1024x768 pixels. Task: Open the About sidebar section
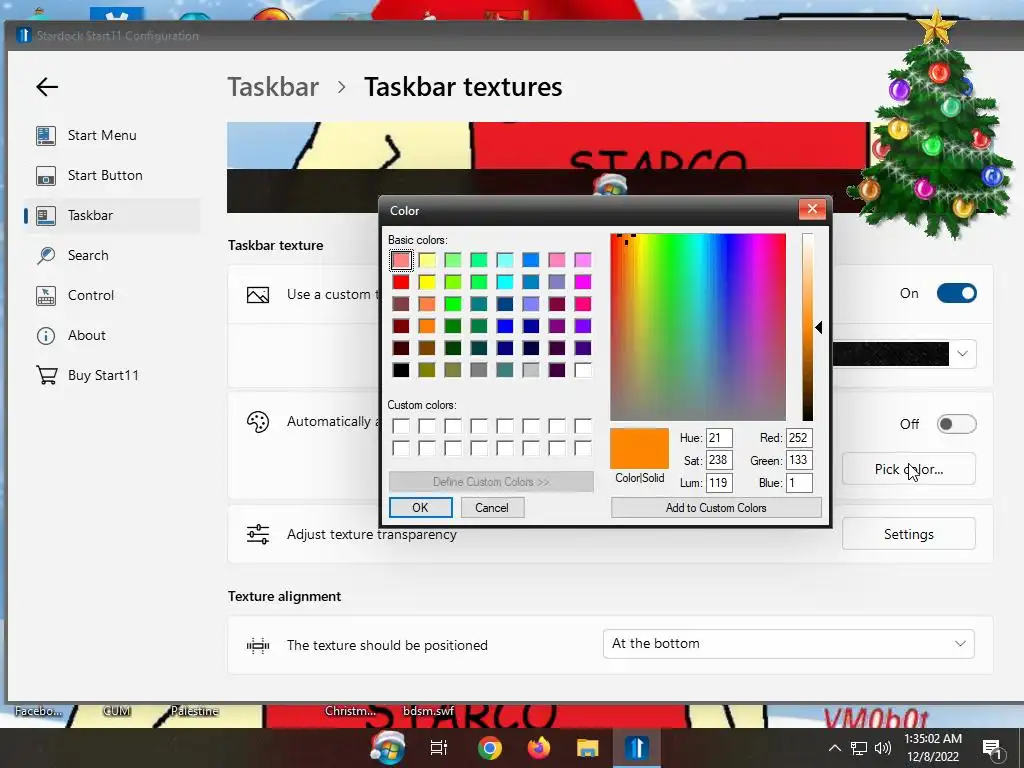coord(111,335)
